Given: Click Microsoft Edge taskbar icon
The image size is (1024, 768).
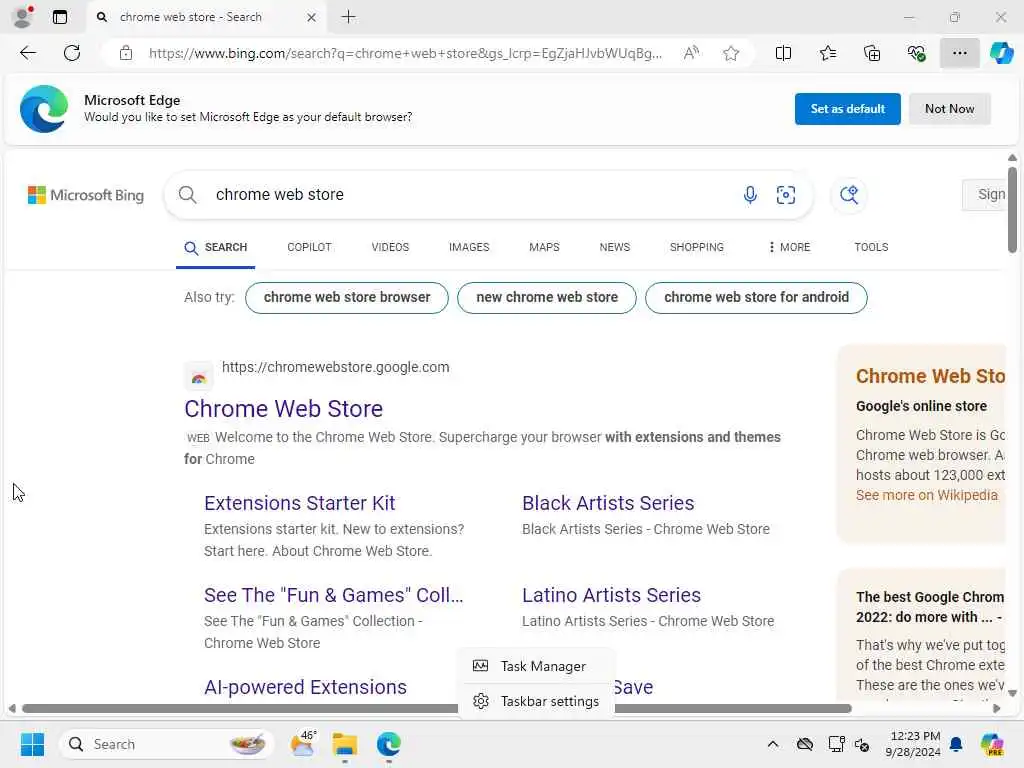Looking at the screenshot, I should (x=389, y=744).
